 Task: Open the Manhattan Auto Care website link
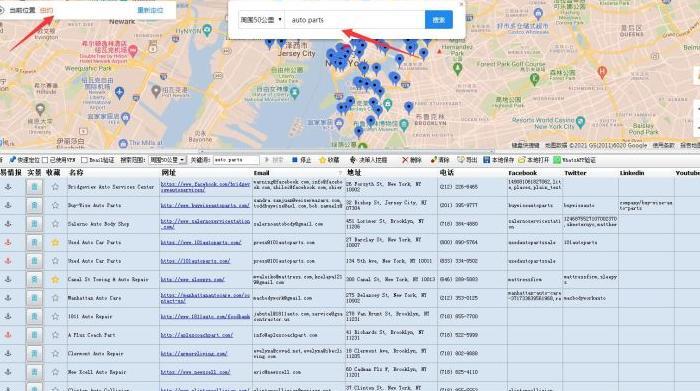point(205,298)
